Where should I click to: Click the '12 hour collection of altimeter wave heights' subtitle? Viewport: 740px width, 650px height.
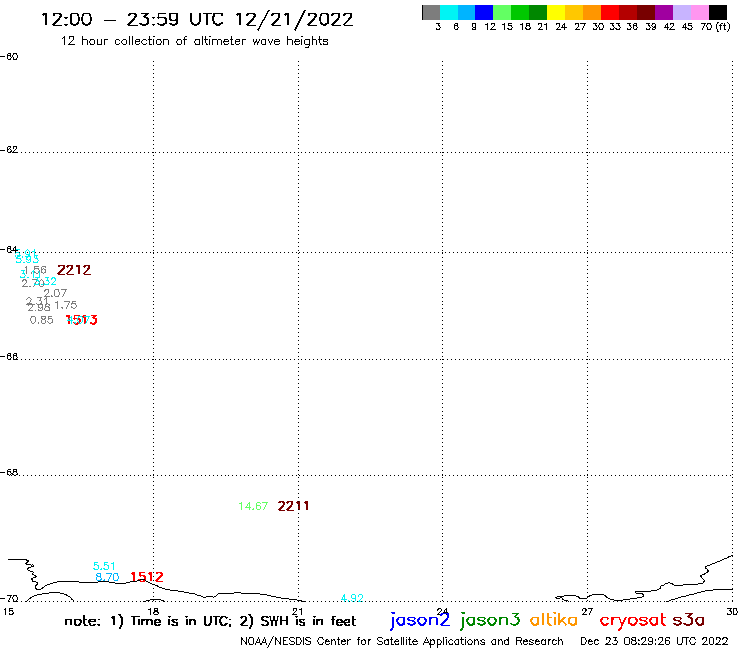coord(194,41)
